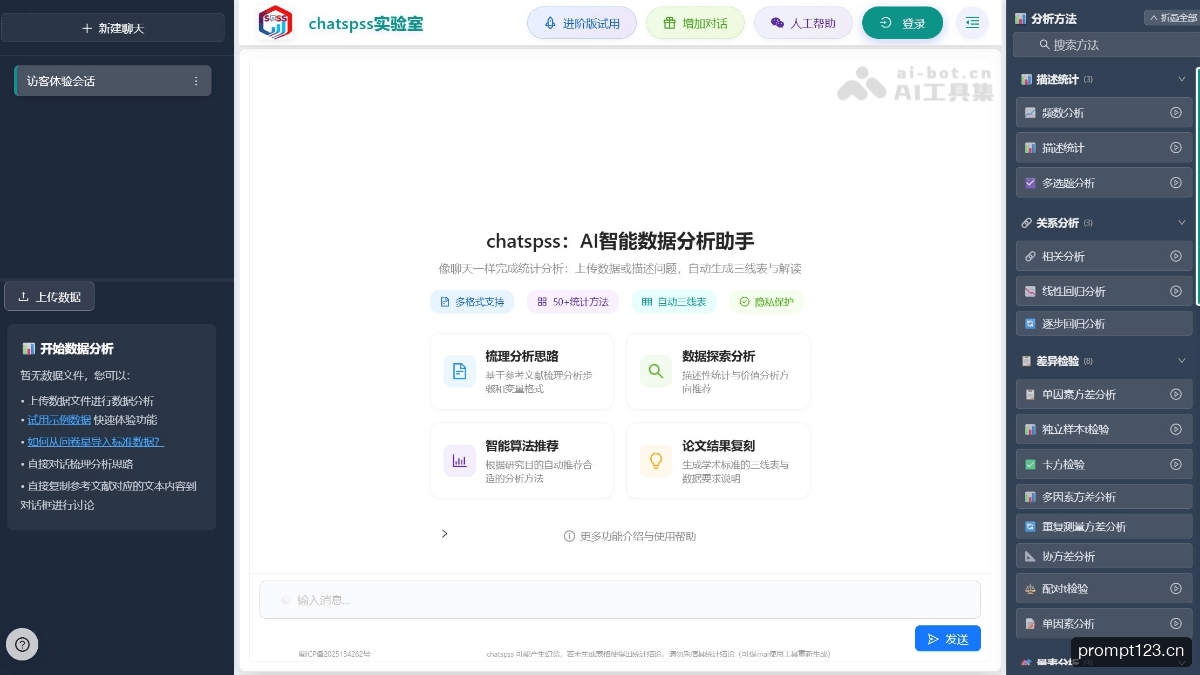This screenshot has height=675, width=1200.
Task: Click the lightbulb icon in 论文结果复刻 card
Action: coord(656,461)
